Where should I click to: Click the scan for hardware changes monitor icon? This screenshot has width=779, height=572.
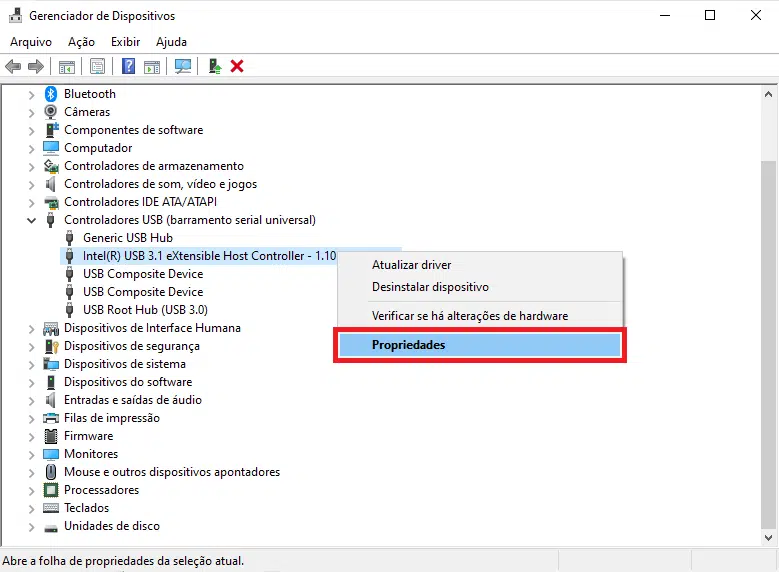tap(183, 66)
